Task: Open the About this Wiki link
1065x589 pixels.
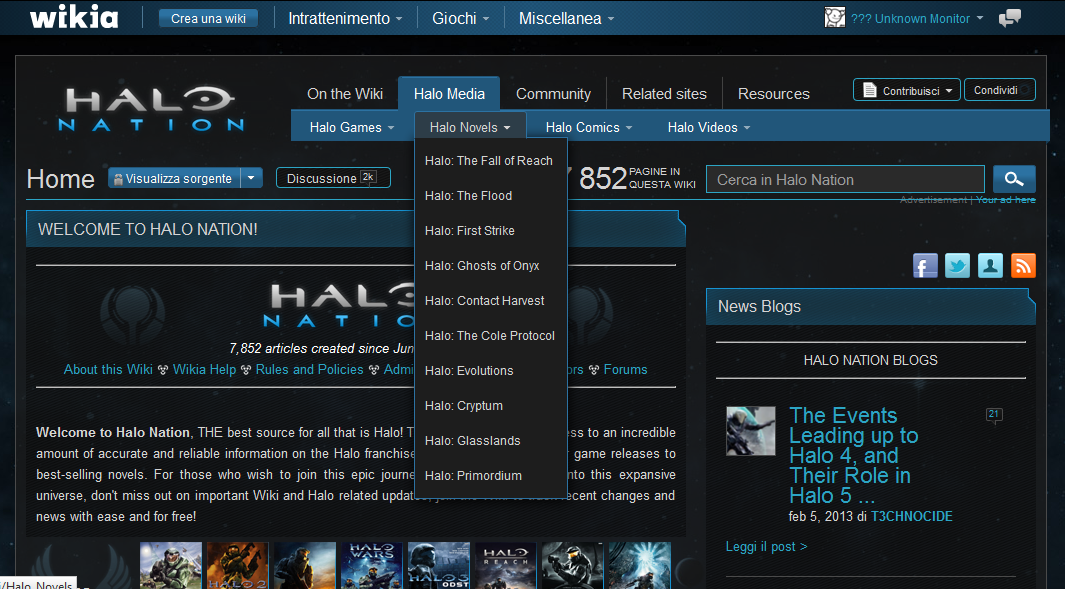Action: click(108, 370)
